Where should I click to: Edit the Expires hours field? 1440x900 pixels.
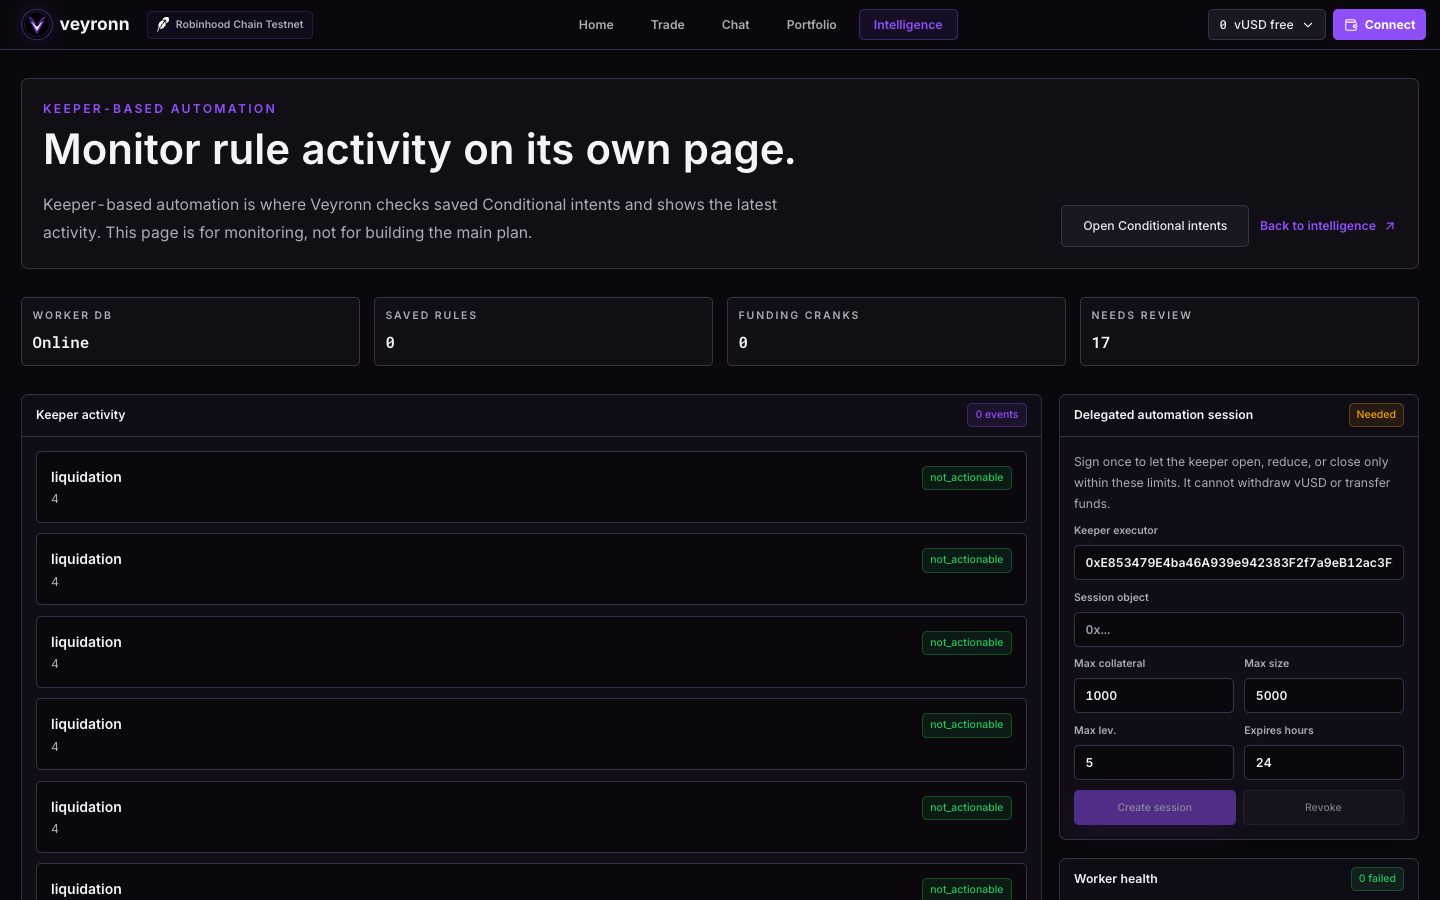(x=1324, y=763)
